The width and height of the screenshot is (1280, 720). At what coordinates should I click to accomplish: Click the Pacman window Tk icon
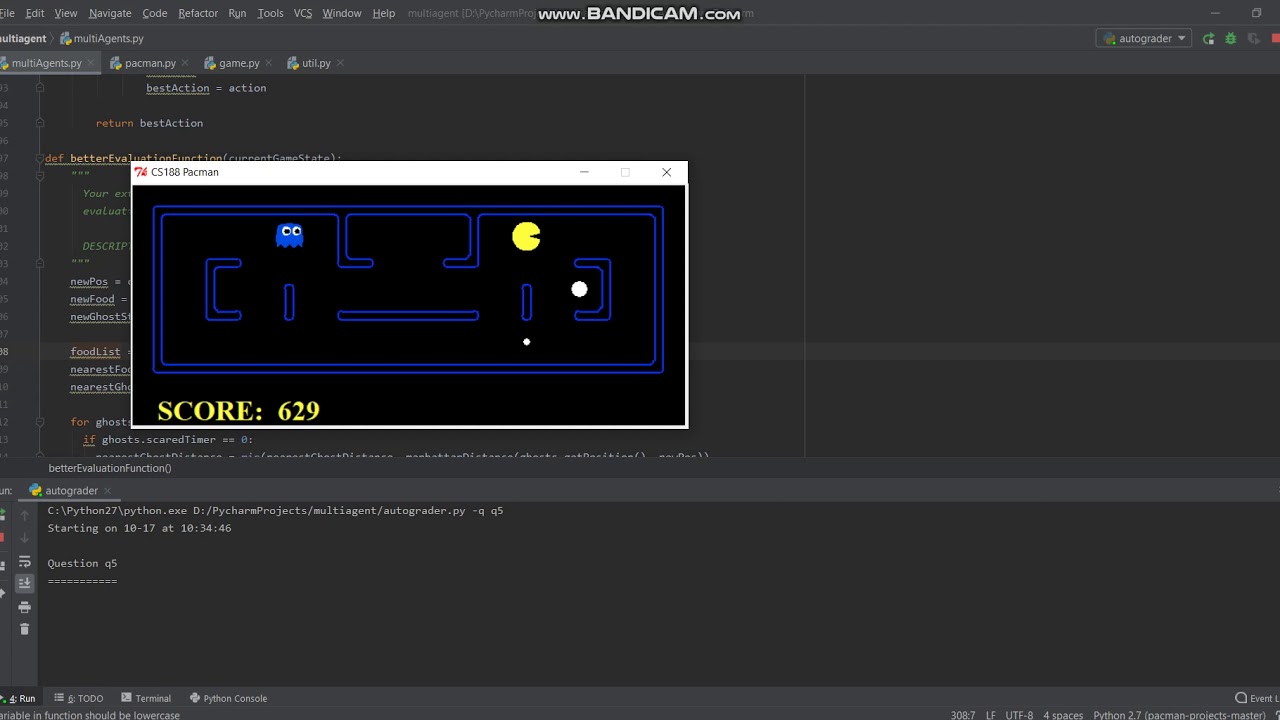point(141,172)
